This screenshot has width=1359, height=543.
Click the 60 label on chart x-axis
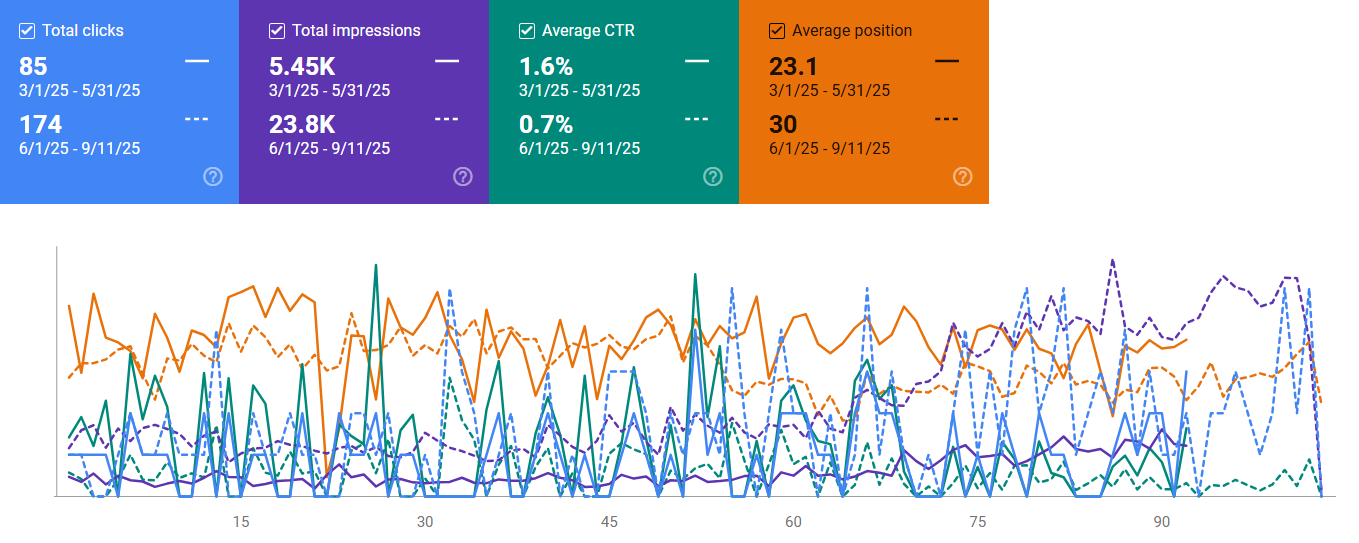(x=793, y=522)
